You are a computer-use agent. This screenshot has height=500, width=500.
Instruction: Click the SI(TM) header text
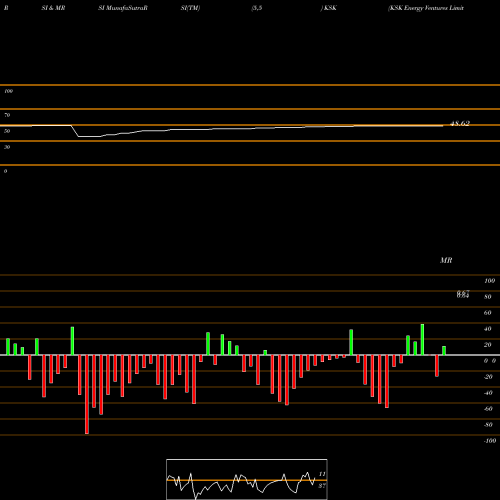point(190,8)
